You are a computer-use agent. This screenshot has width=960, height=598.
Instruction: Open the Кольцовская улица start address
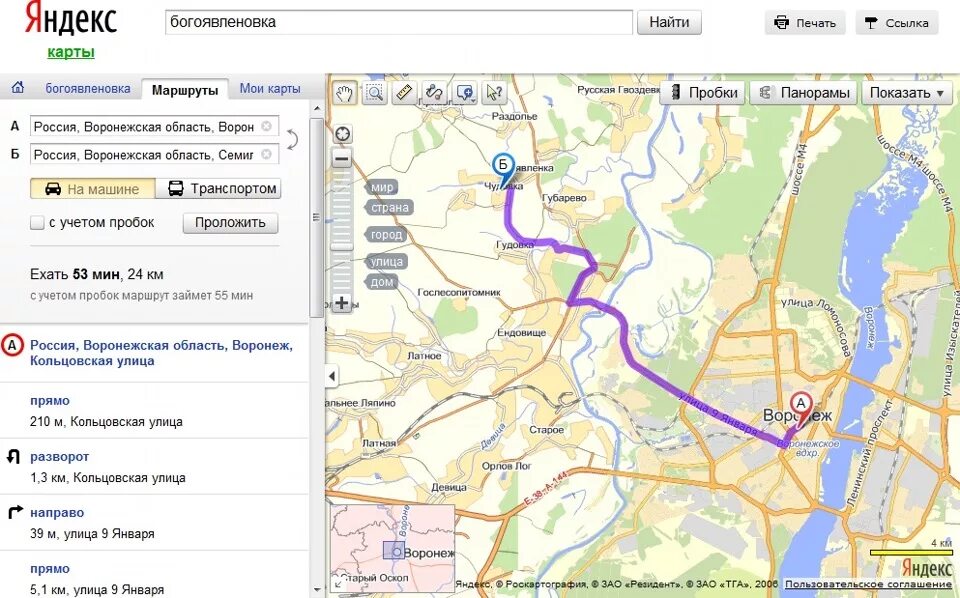[162, 353]
